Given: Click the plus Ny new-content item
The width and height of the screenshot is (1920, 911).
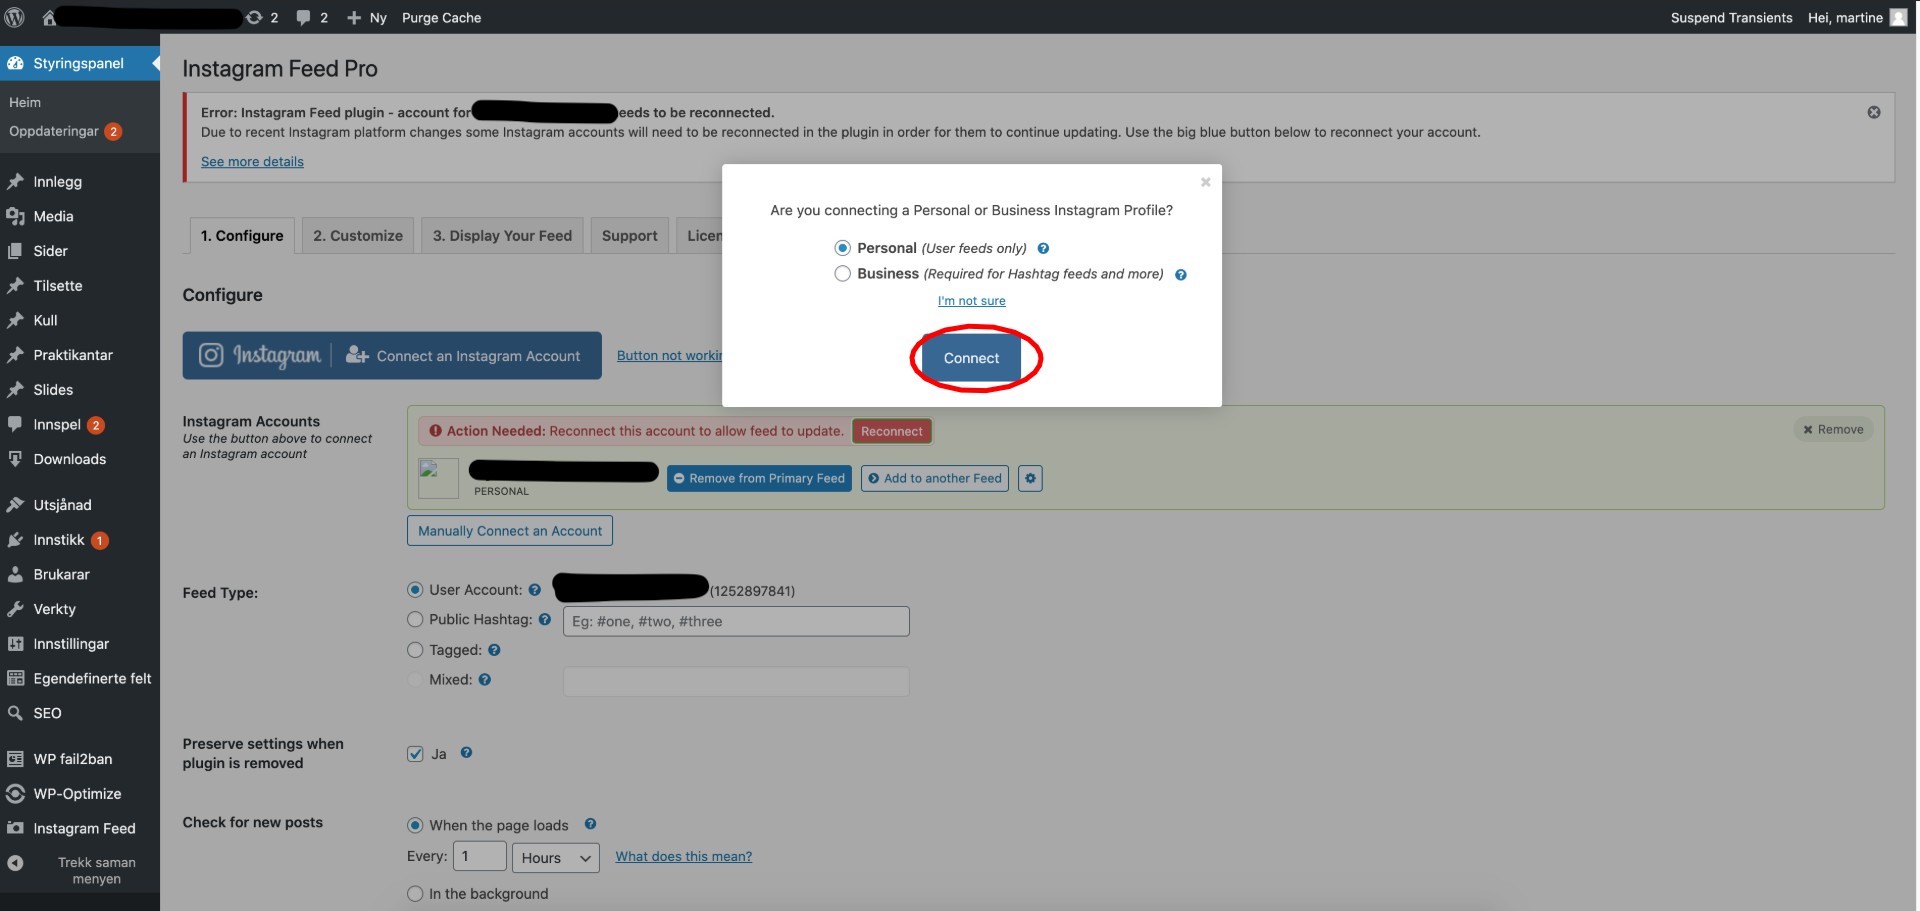Looking at the screenshot, I should click(366, 17).
